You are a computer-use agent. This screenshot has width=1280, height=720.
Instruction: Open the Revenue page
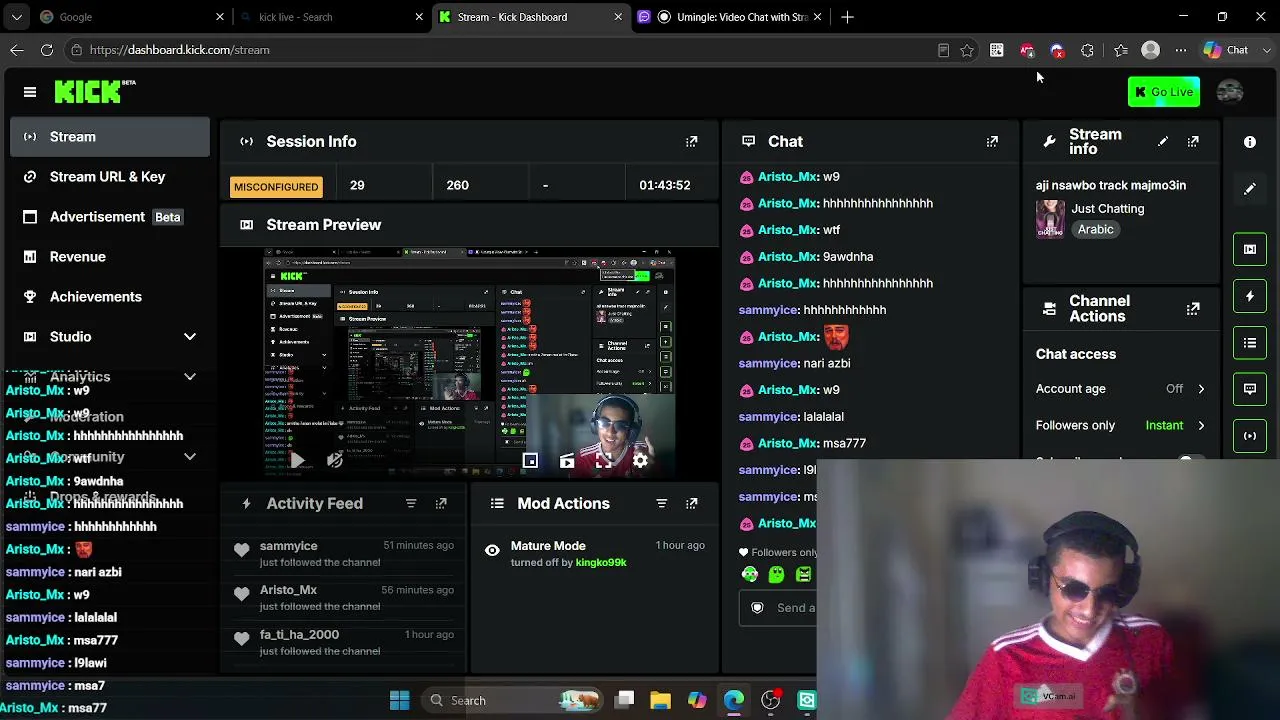pos(110,257)
